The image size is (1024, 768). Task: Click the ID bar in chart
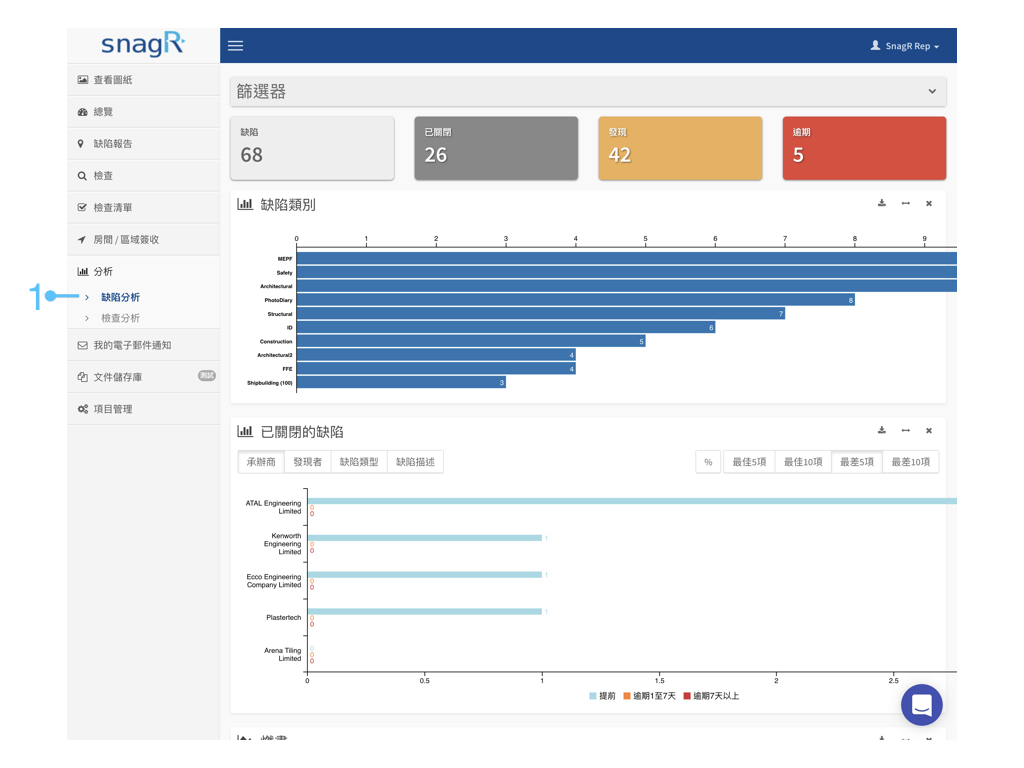(x=506, y=327)
